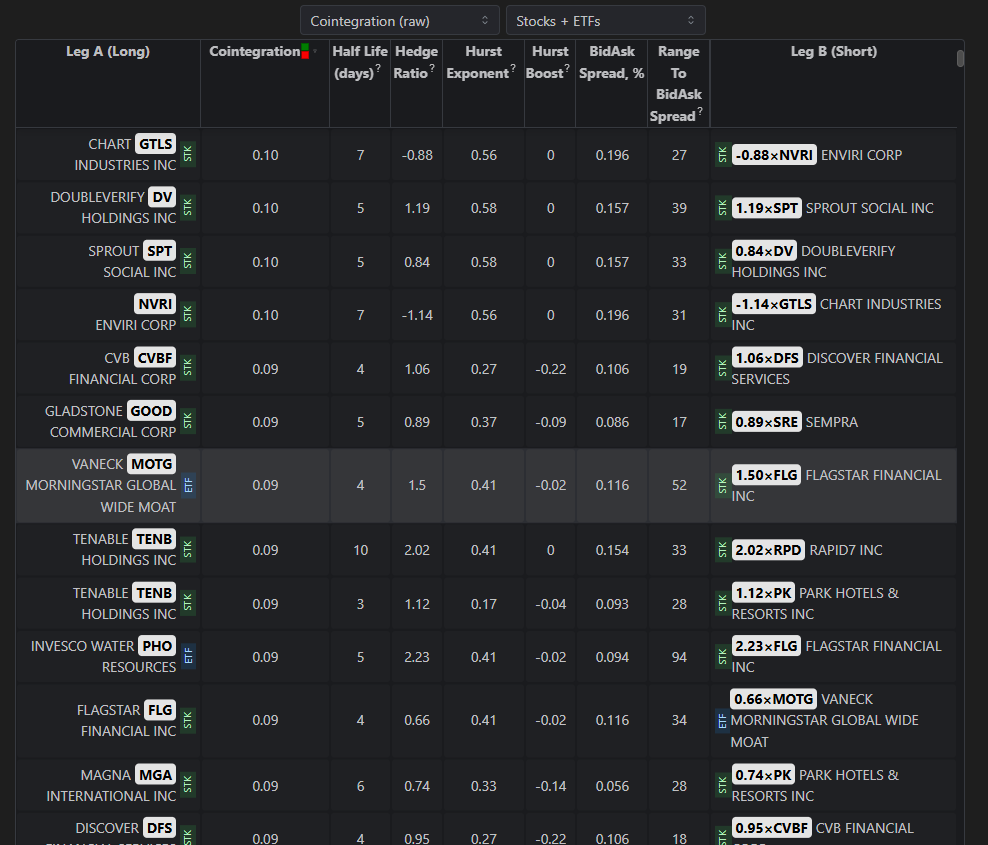Click the STK tag beside GTLS
This screenshot has height=845, width=988.
[x=188, y=154]
